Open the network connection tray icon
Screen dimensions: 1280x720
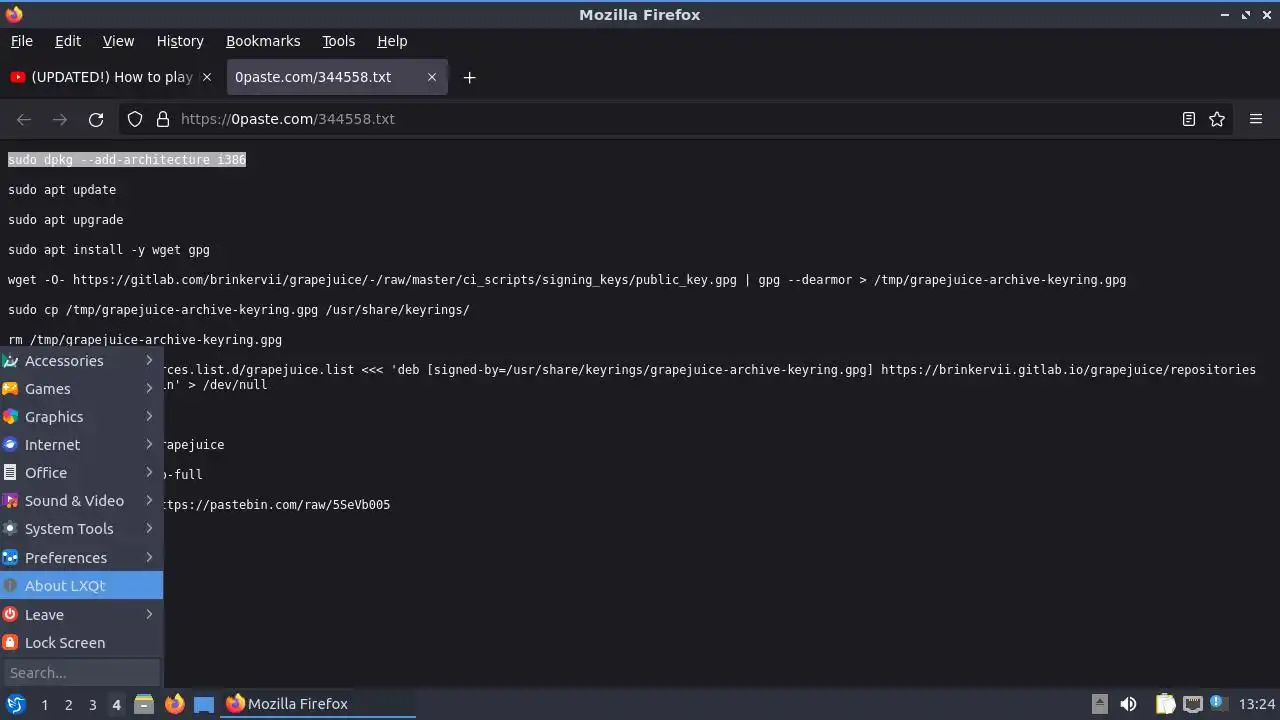1193,704
